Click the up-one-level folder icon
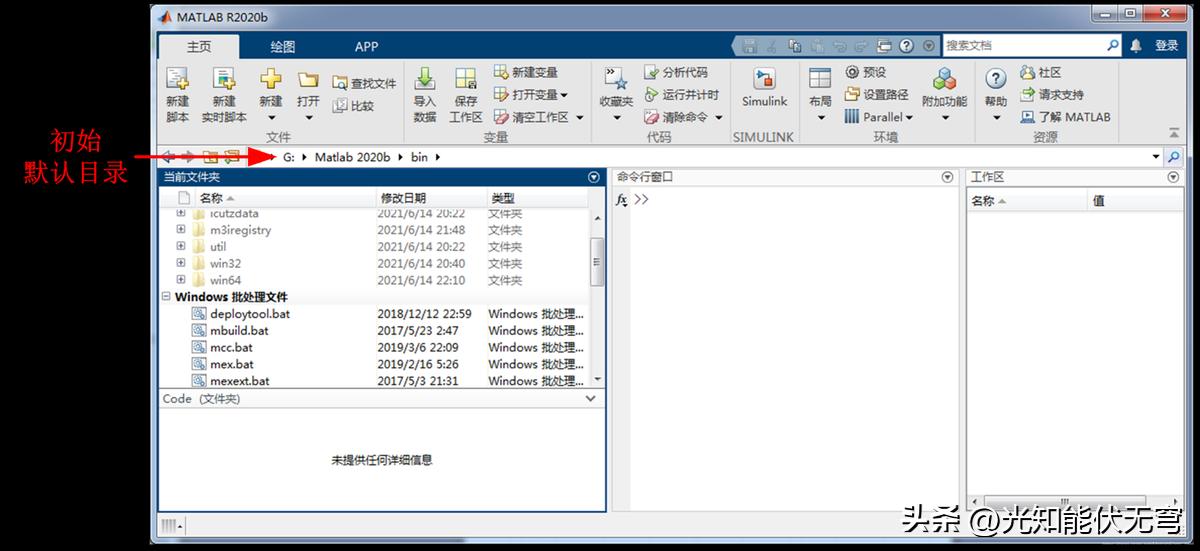Screen dimensions: 1200x551 210,156
